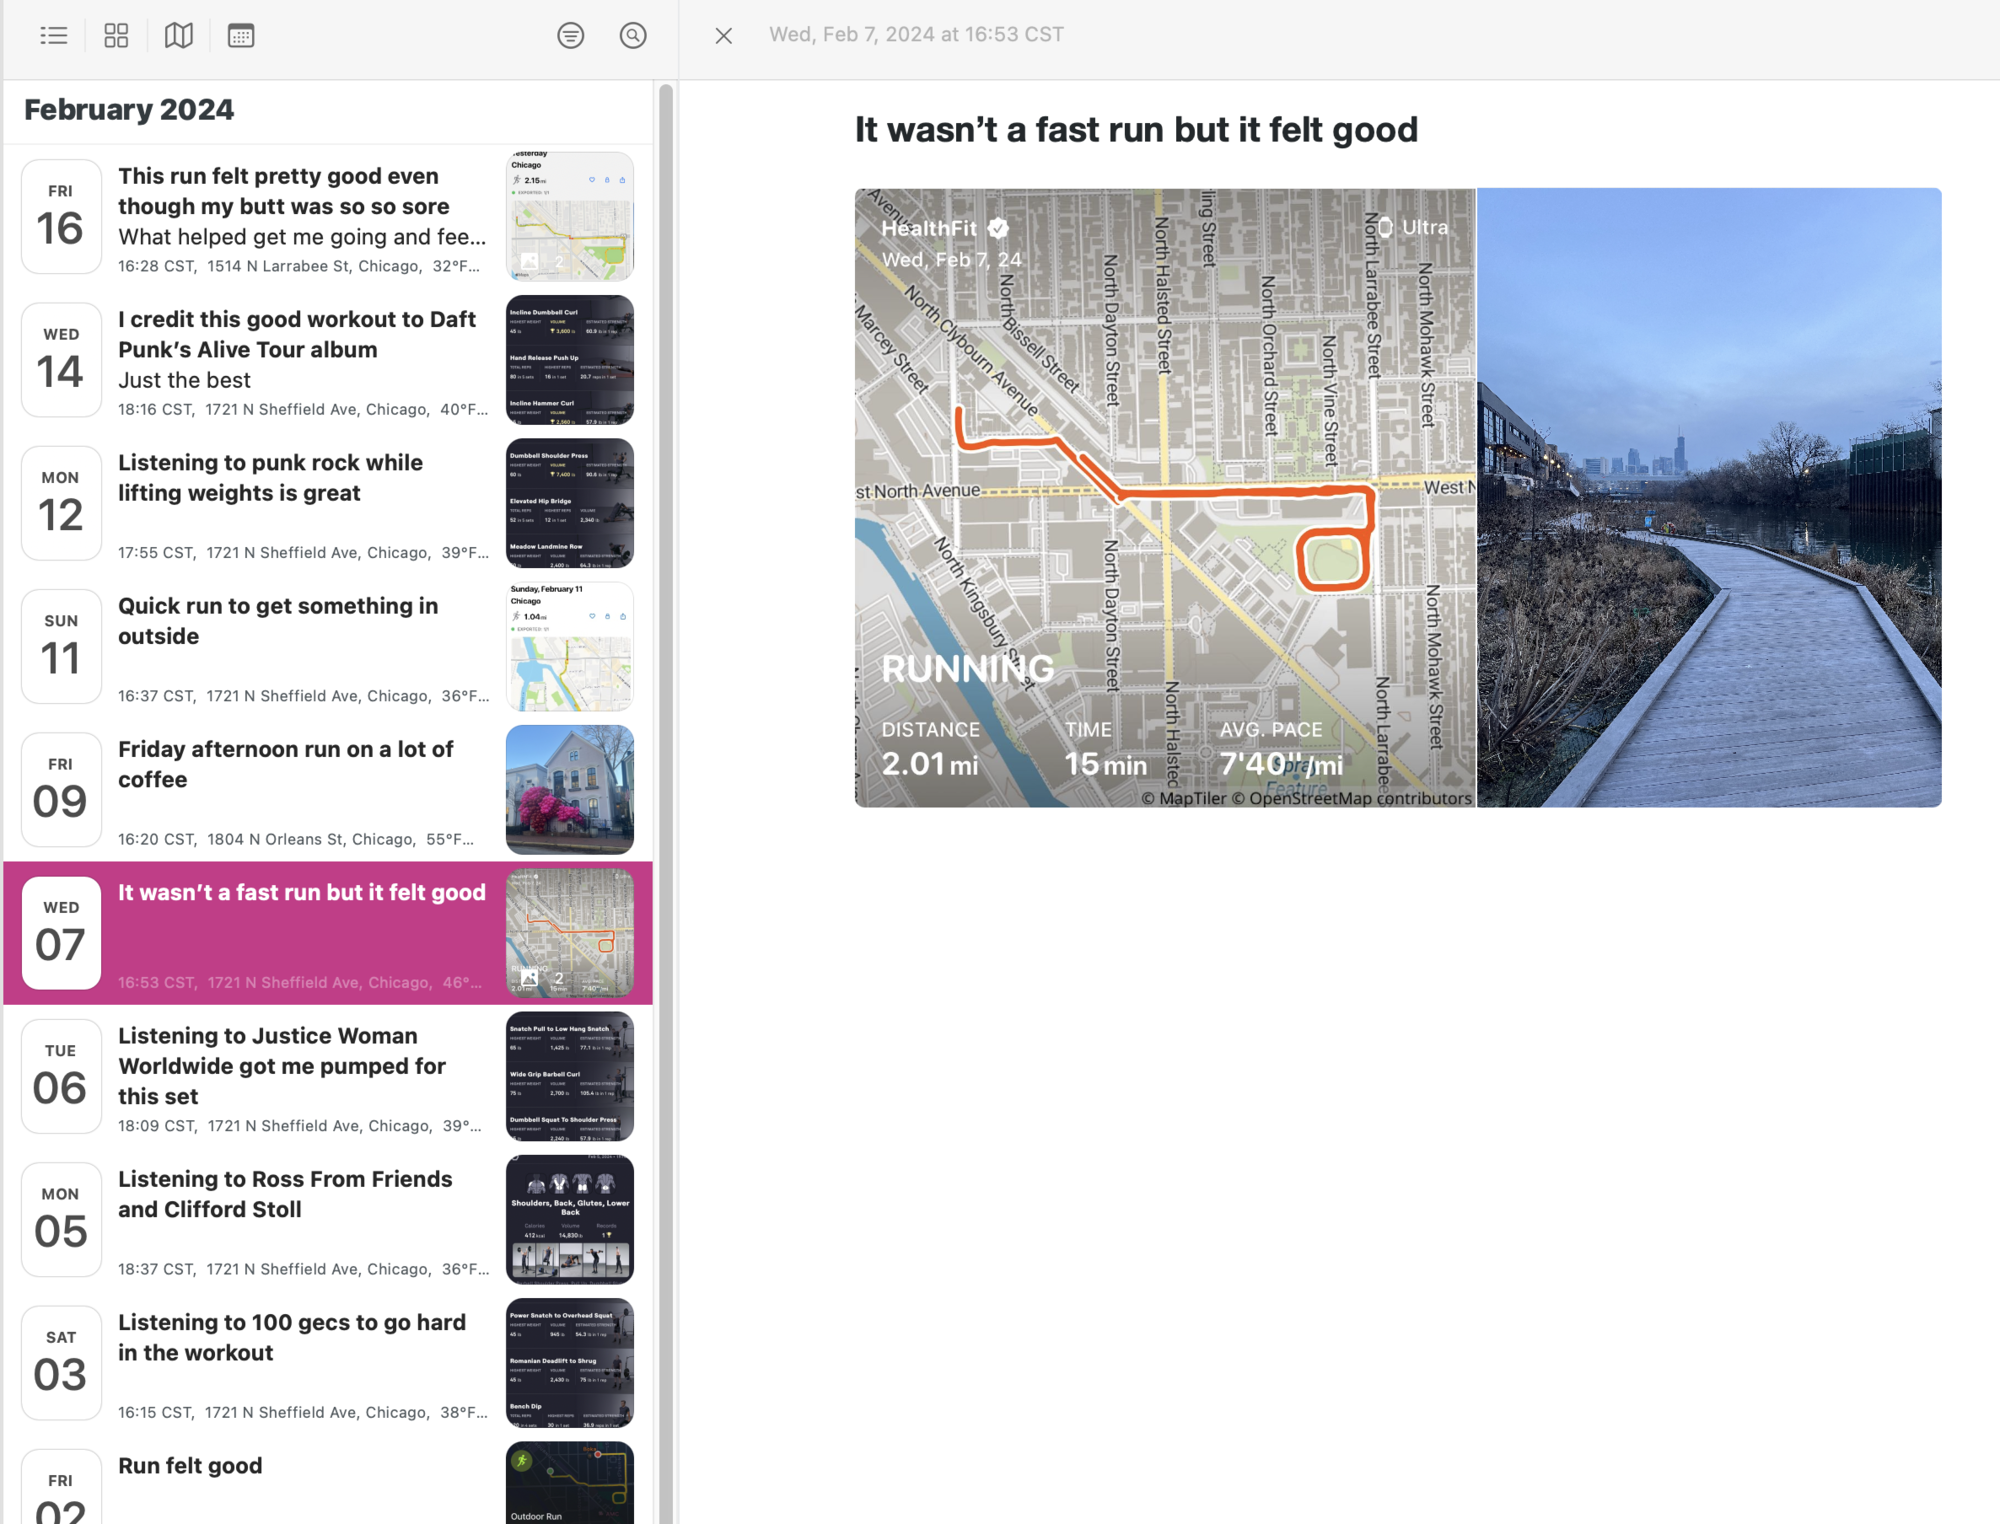Image resolution: width=2000 pixels, height=1524 pixels.
Task: Click the 18:37 CST metadata line
Action: [x=303, y=1269]
